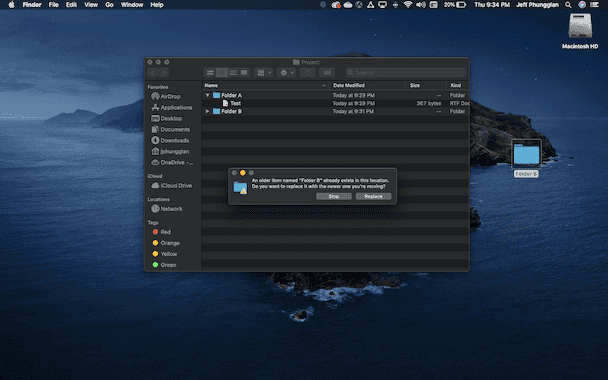Viewport: 608px width, 380px height.
Task: Go back with the Finder back arrow
Action: click(153, 73)
